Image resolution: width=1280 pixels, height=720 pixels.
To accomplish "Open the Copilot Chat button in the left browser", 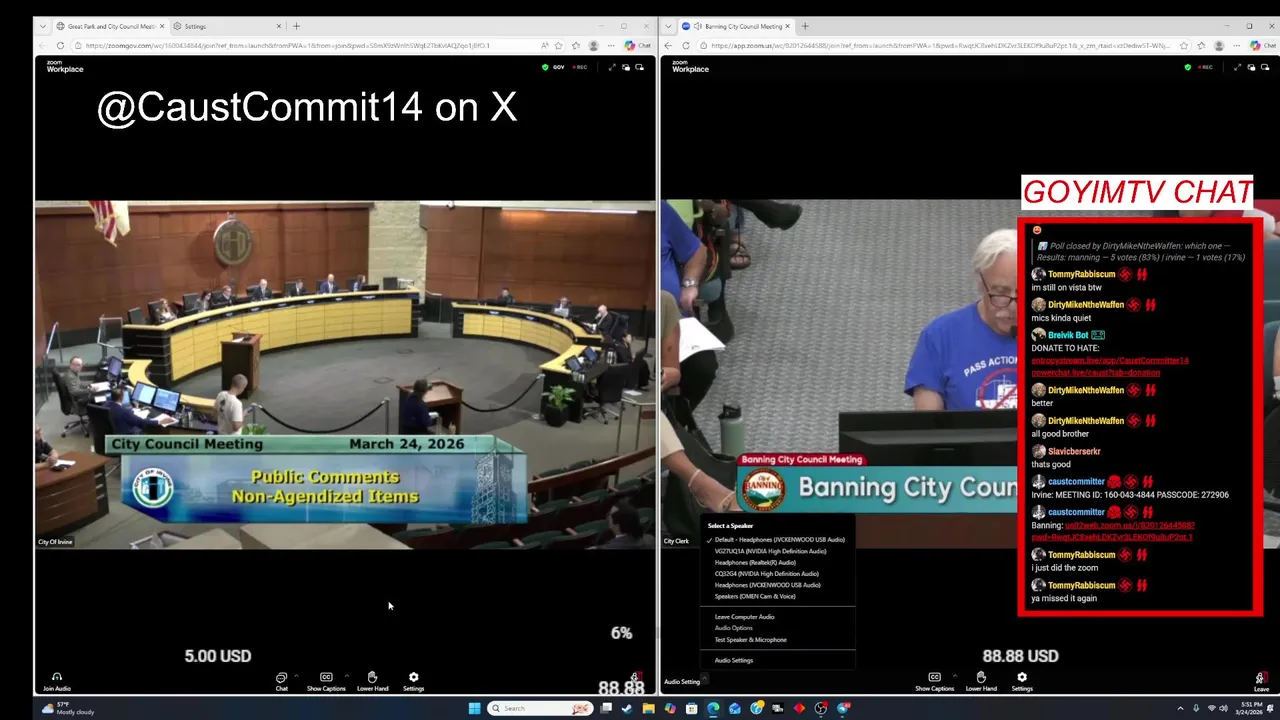I will point(637,45).
